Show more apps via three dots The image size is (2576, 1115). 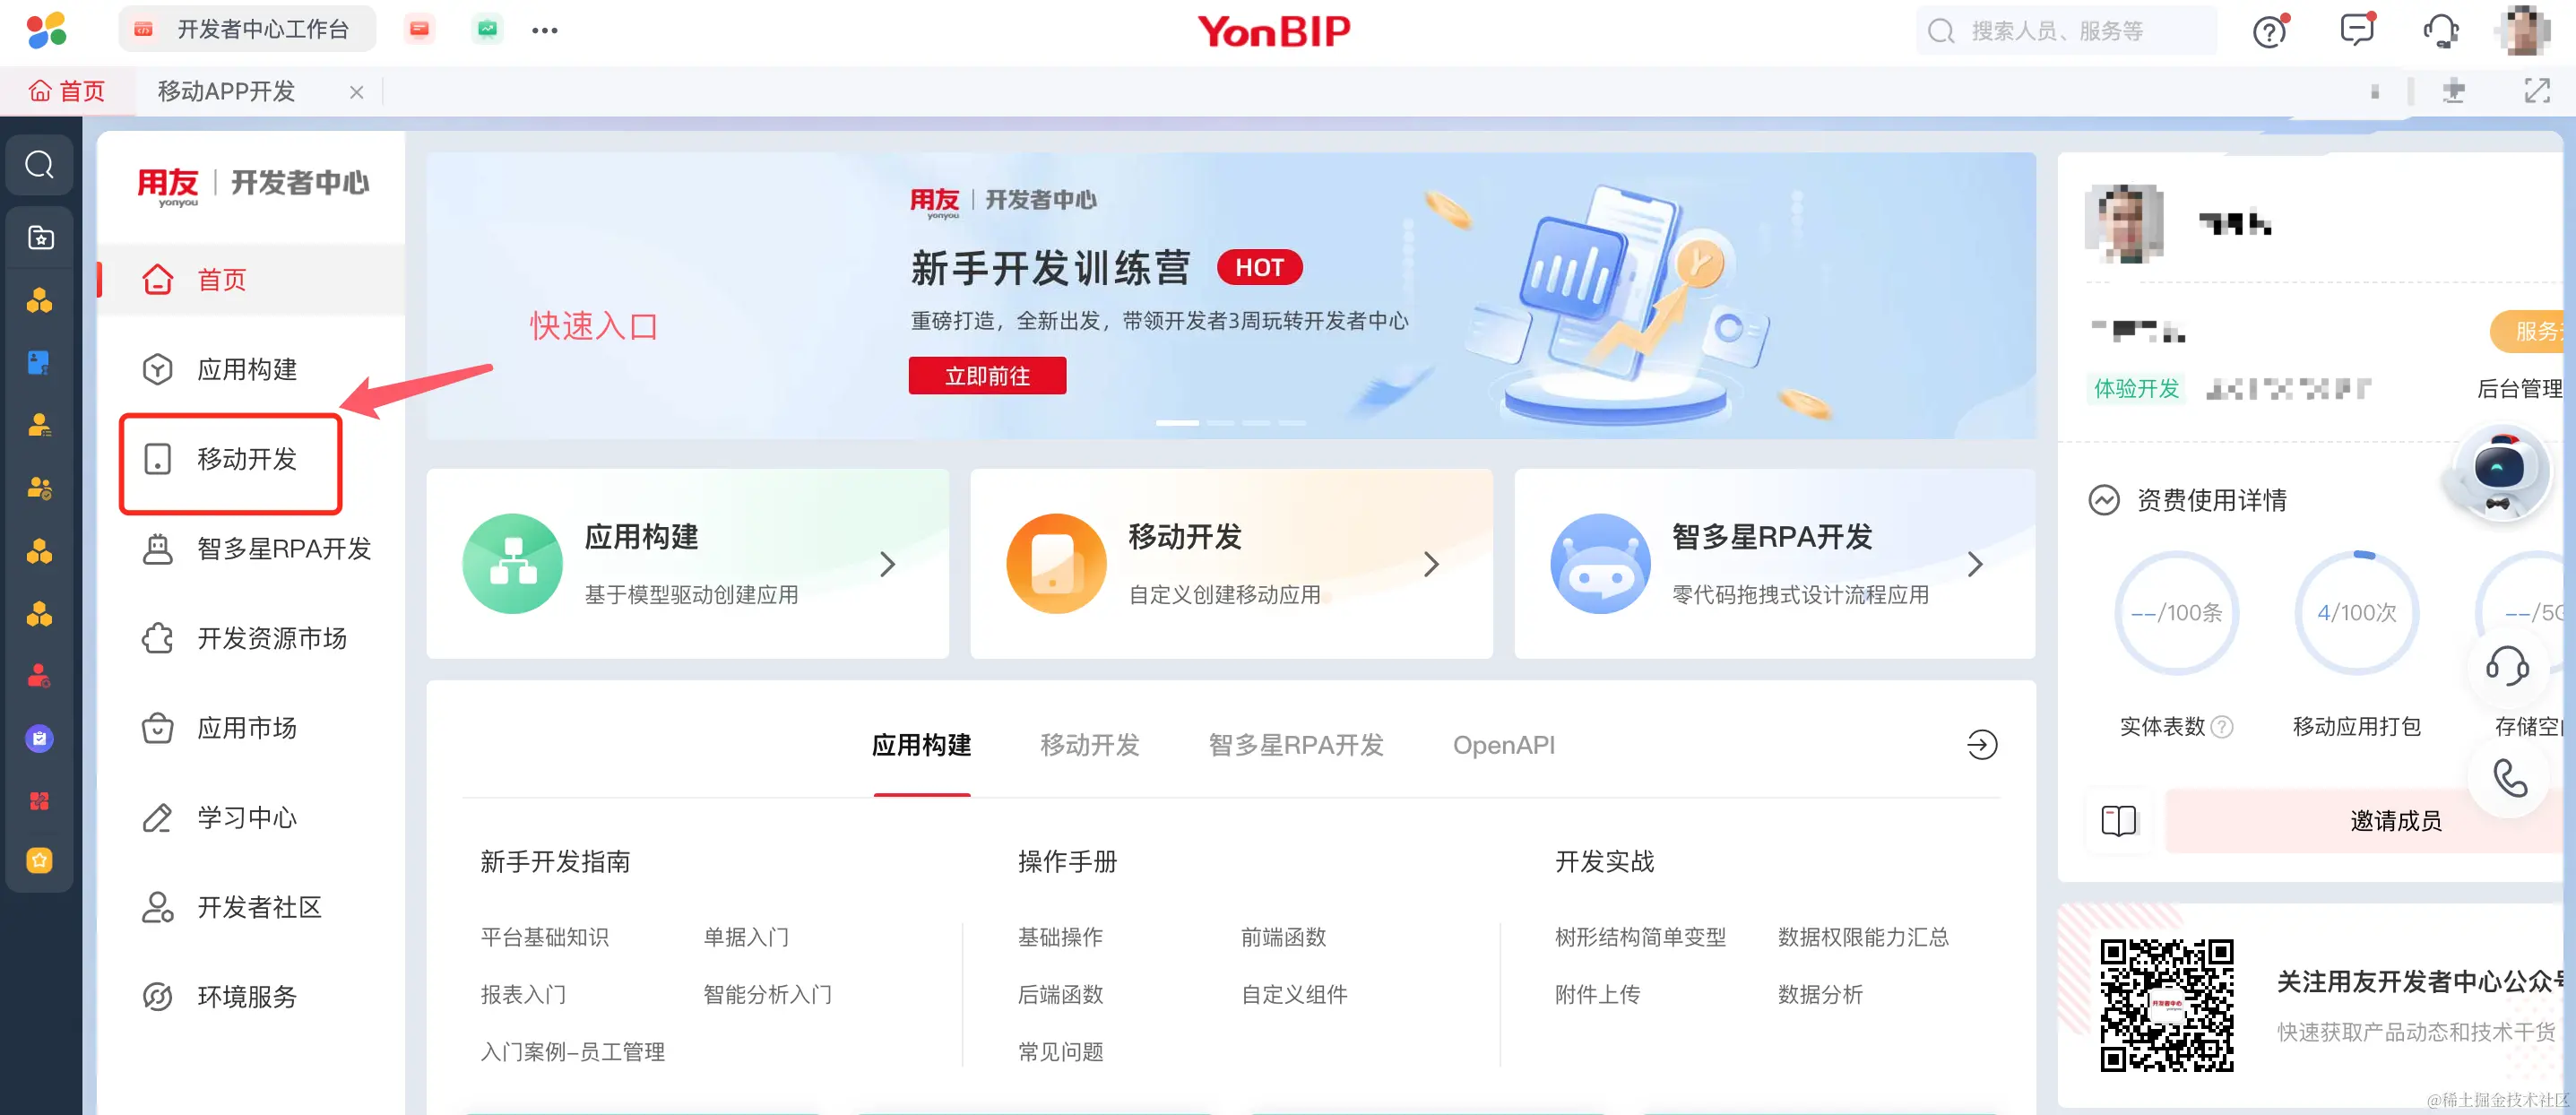[x=545, y=30]
